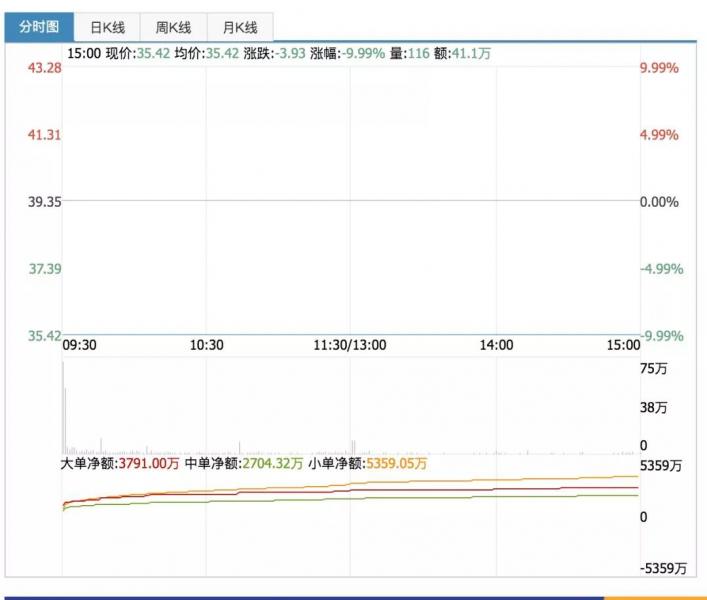Click the green -4.99% axis label
This screenshot has height=600, width=707.
[660, 269]
